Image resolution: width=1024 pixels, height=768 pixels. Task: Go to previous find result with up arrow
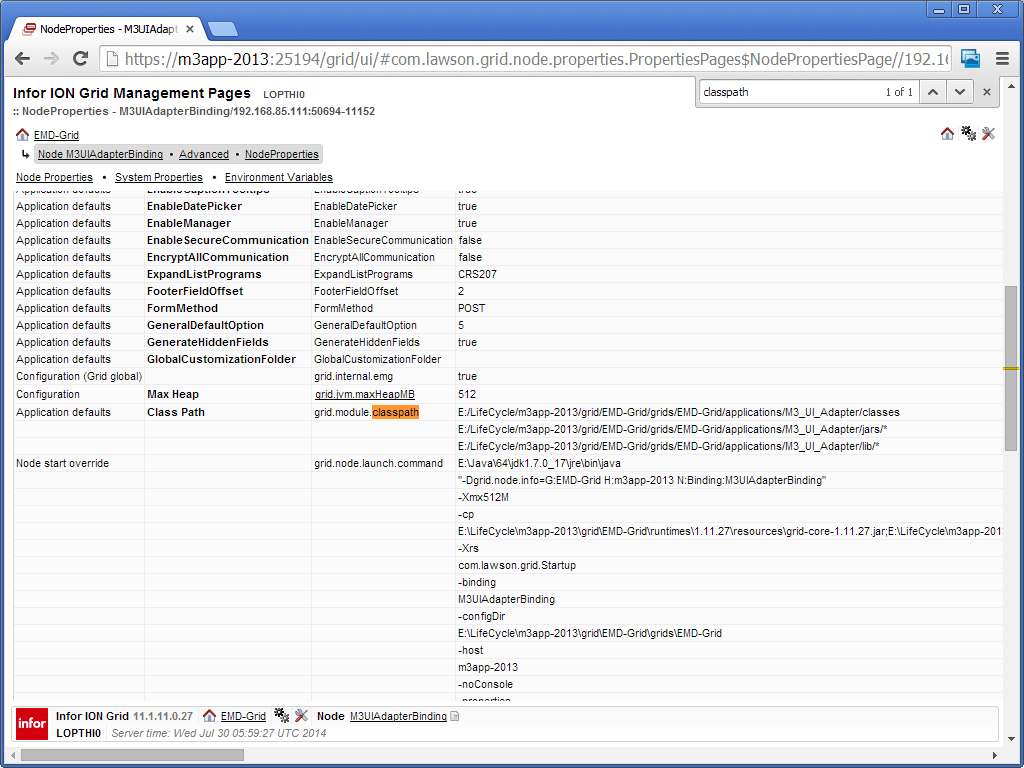coord(932,92)
